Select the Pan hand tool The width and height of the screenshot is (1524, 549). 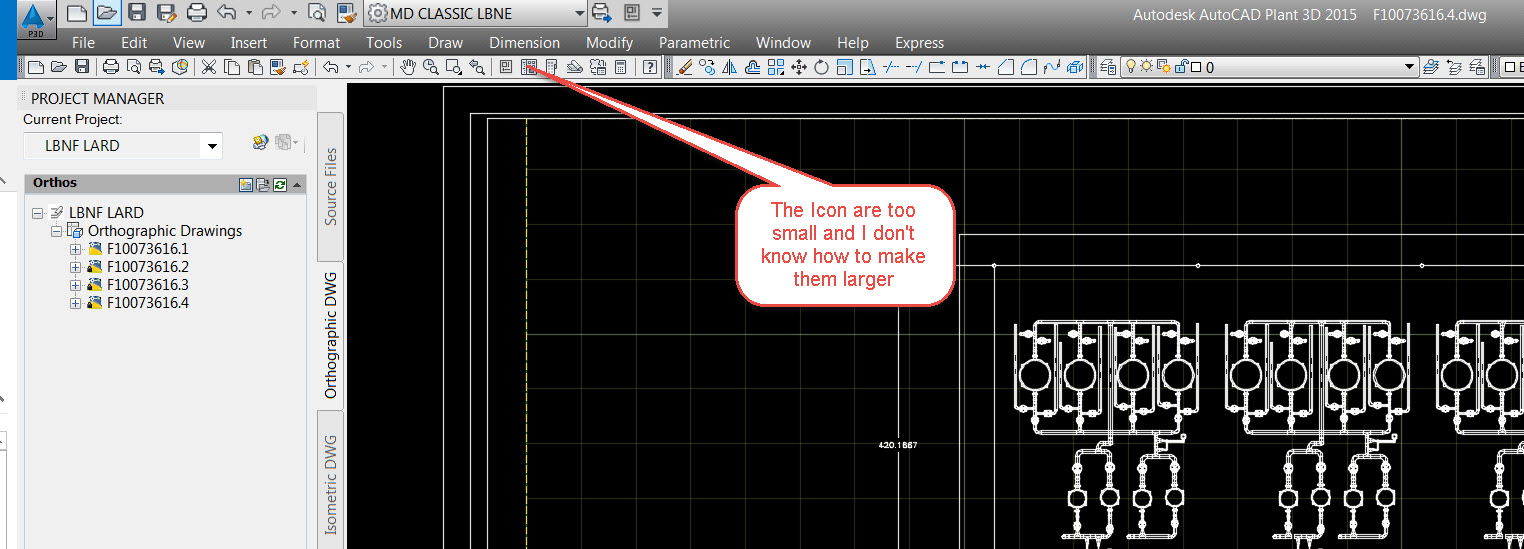pyautogui.click(x=408, y=67)
